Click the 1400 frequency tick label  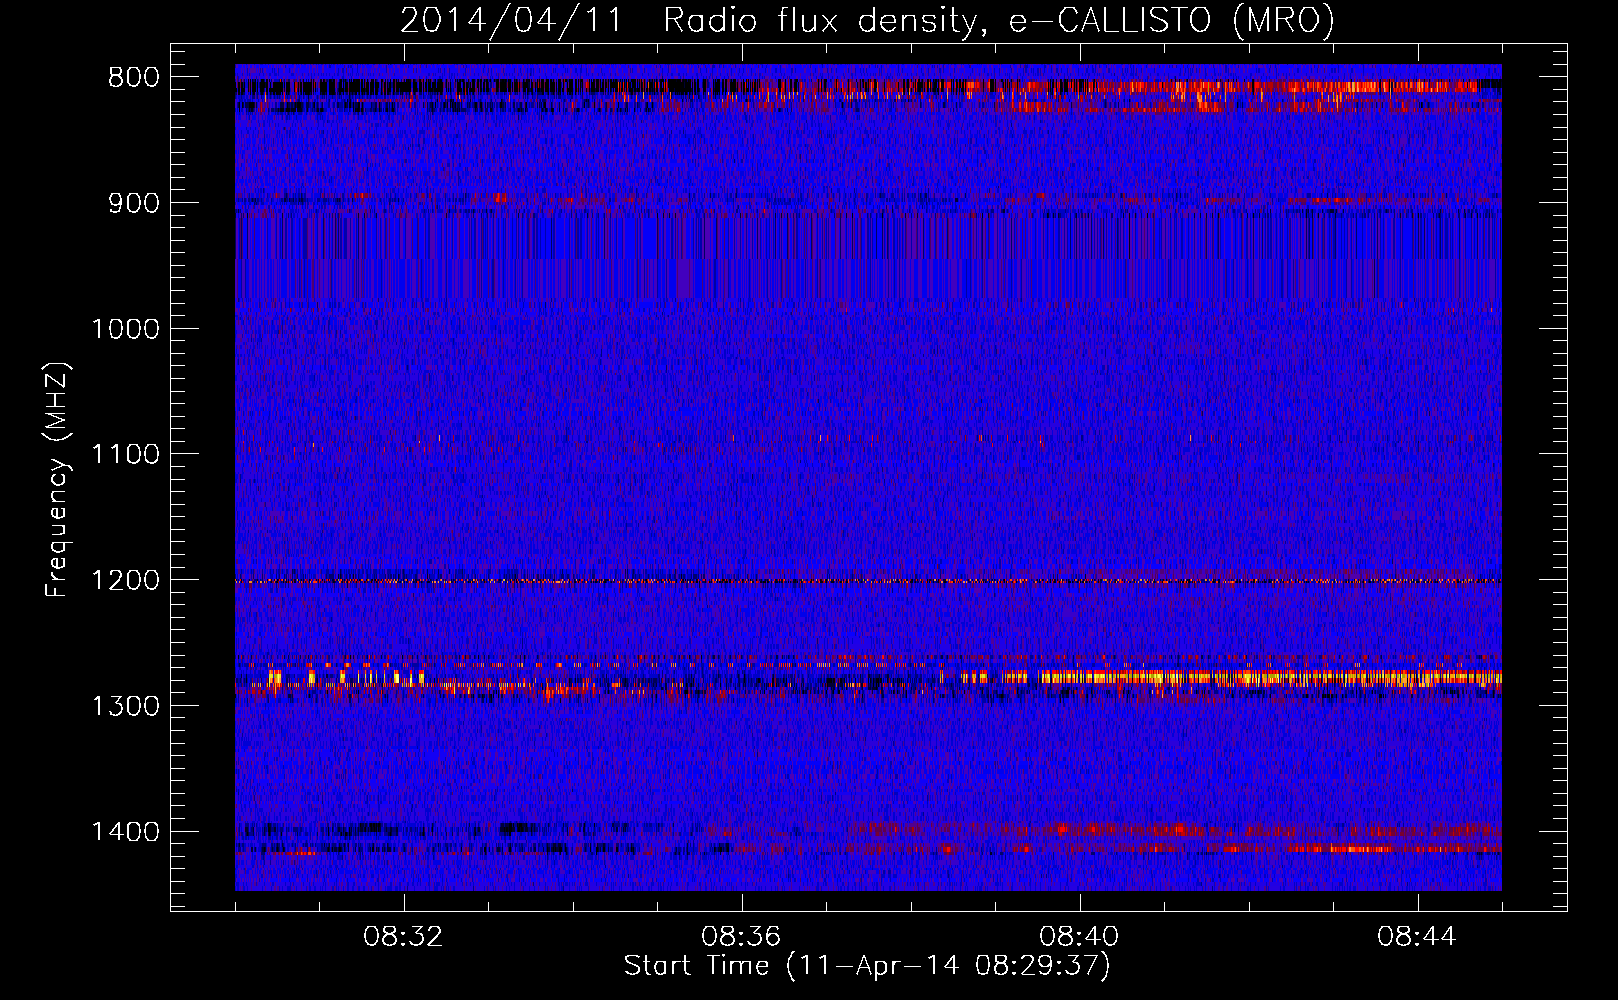point(125,832)
